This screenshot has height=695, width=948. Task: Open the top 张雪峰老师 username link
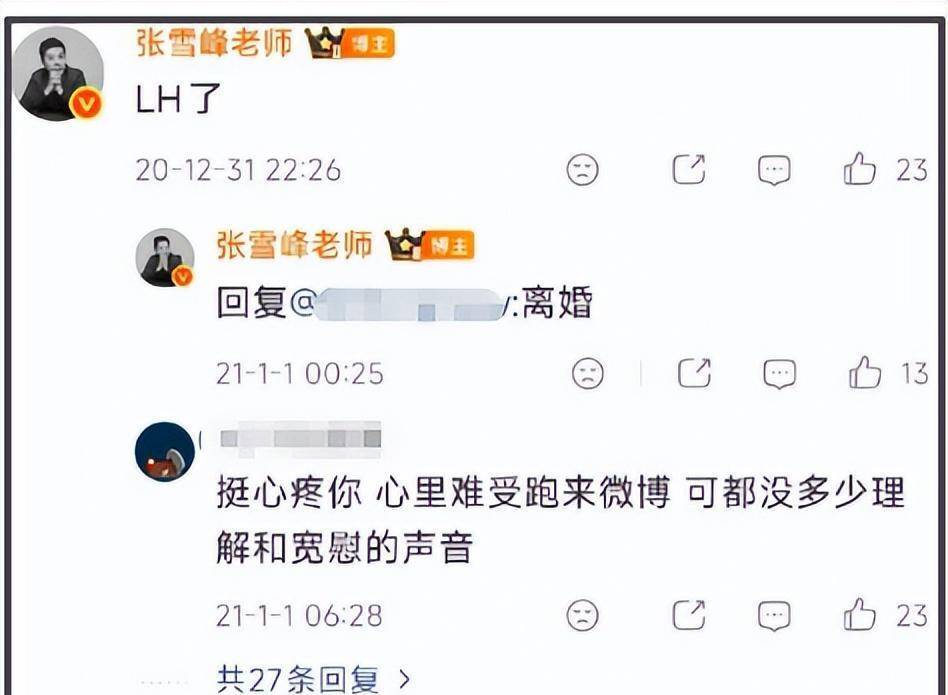pyautogui.click(x=214, y=43)
